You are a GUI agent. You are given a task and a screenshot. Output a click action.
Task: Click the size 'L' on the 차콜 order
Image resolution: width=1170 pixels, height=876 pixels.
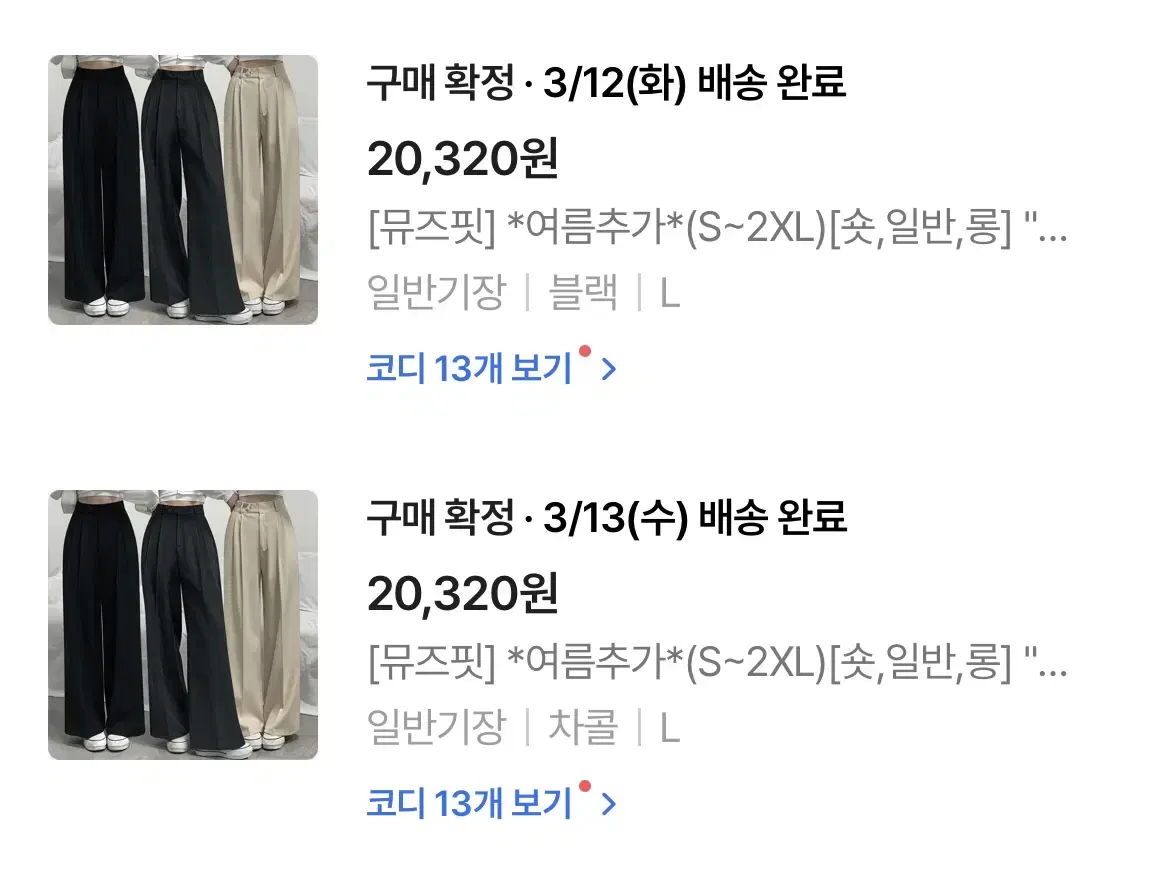click(670, 728)
